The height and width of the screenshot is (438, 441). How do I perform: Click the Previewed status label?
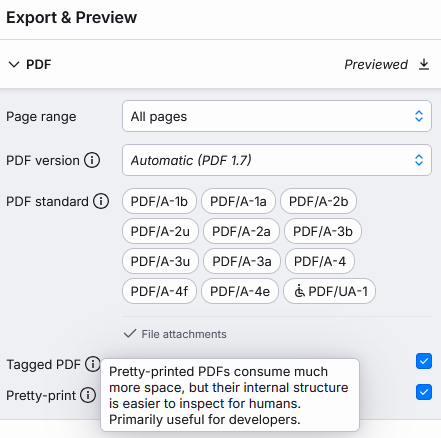(376, 64)
